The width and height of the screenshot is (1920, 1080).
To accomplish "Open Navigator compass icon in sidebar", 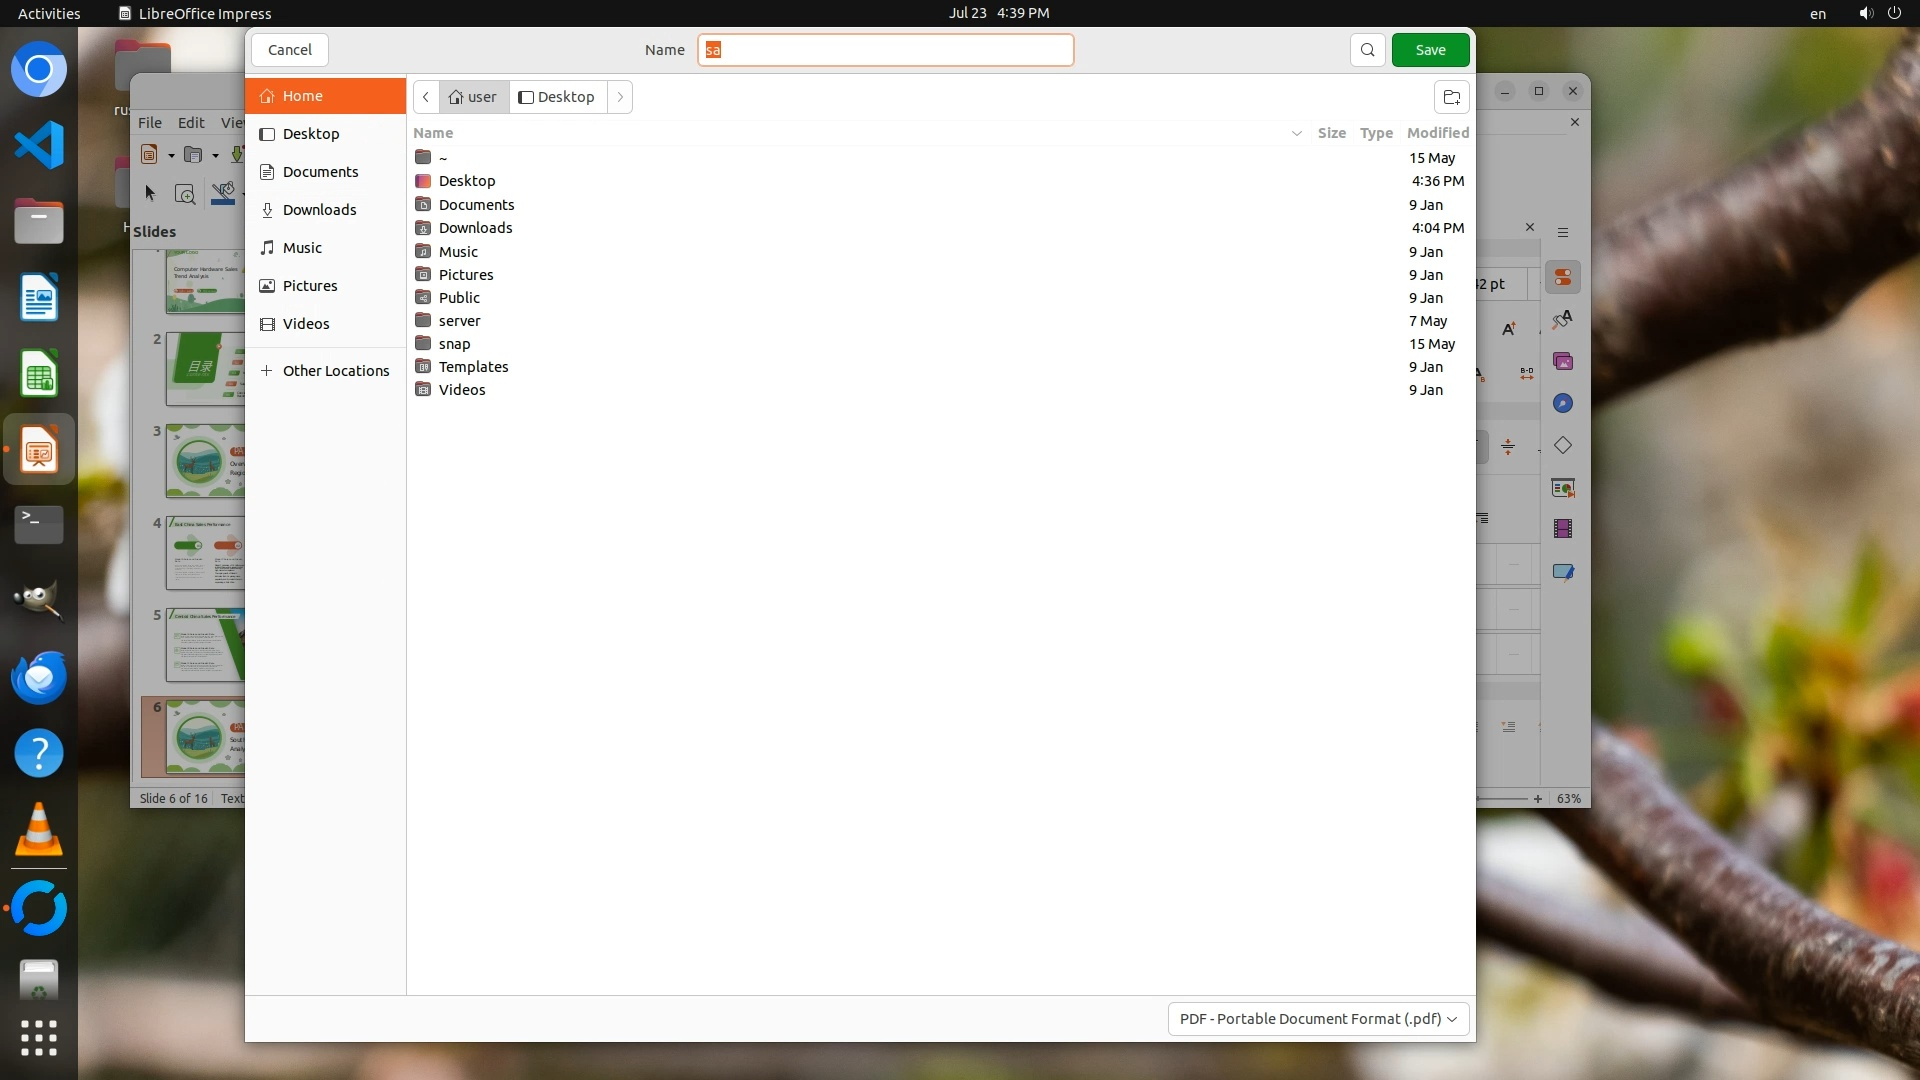I will [x=1562, y=403].
